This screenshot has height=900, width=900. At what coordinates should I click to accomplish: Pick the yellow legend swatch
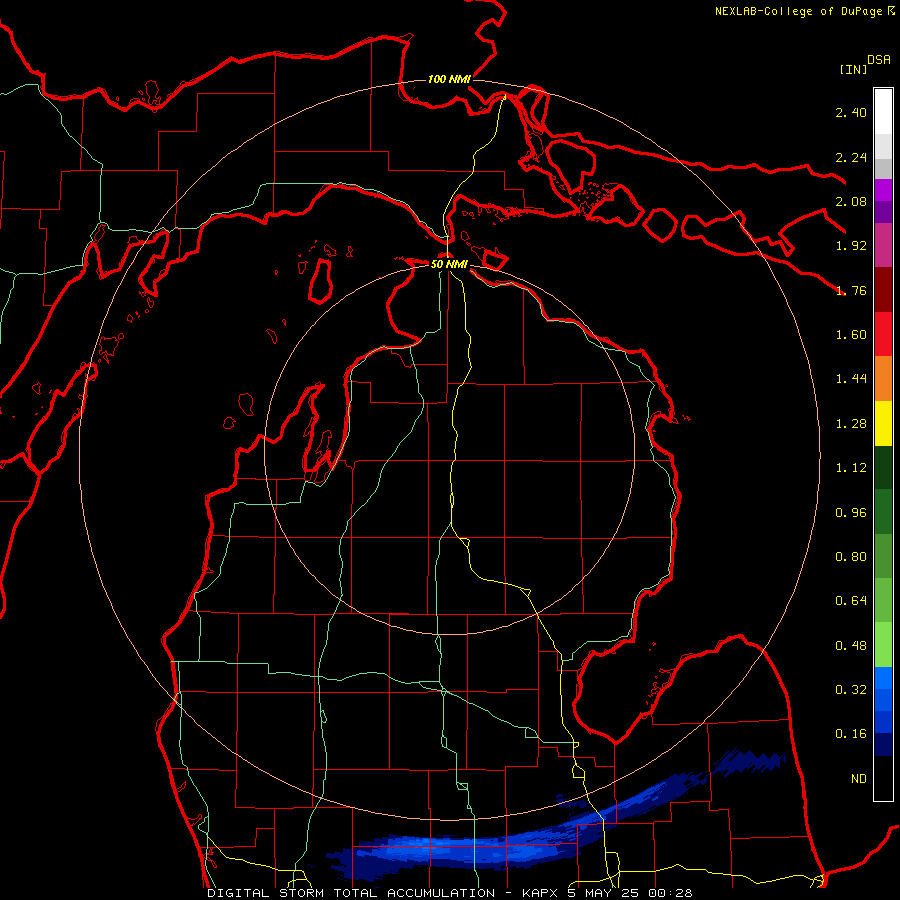click(x=883, y=424)
